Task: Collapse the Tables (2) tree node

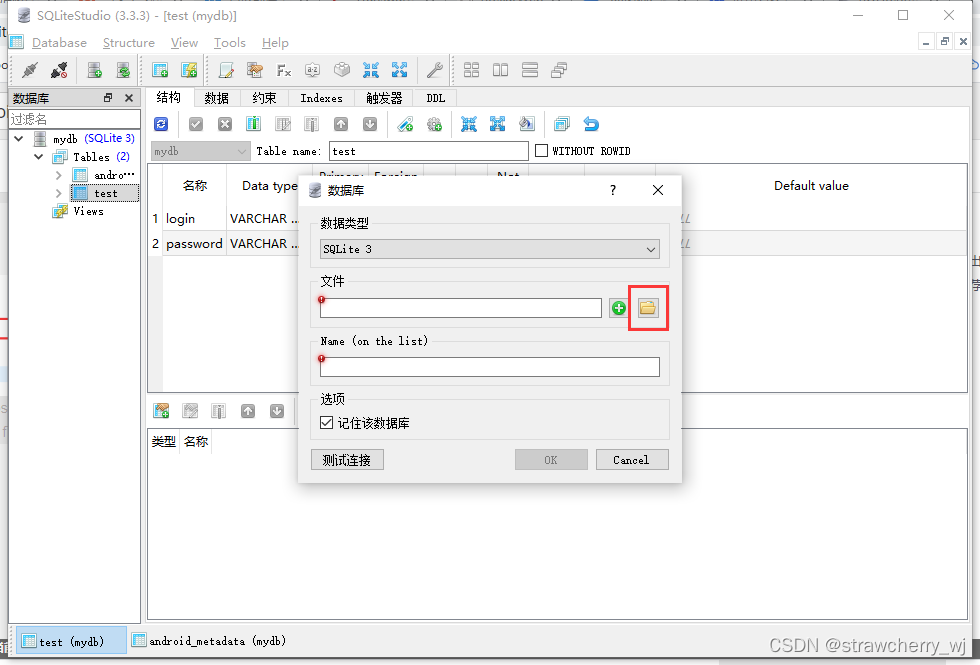Action: coord(39,157)
